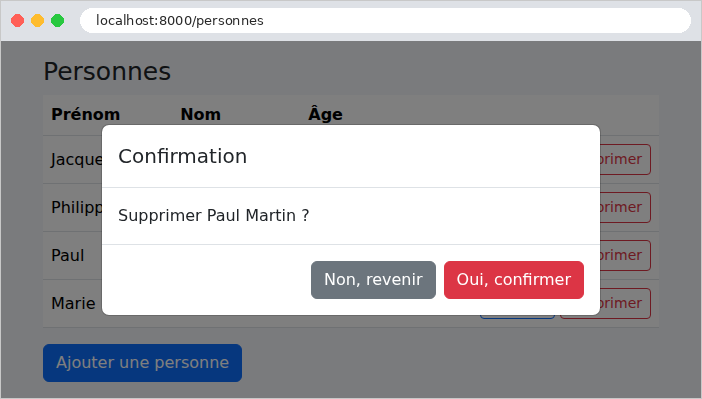Screen dimensions: 702x399
Task: Cancel with the Non, revenir button
Action: [373, 280]
